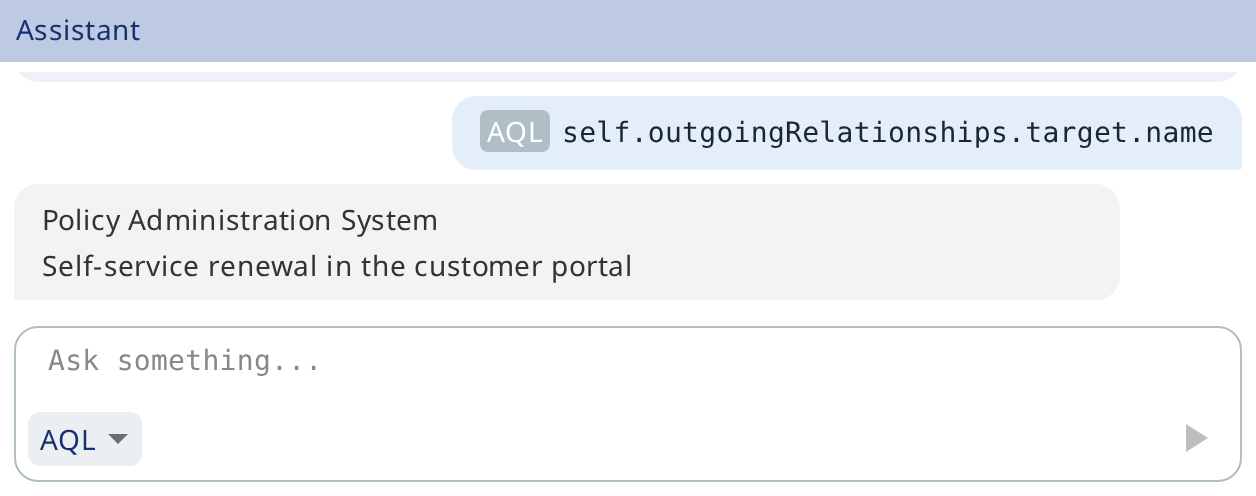
Task: Send the message with the arrow icon
Action: pos(1196,438)
